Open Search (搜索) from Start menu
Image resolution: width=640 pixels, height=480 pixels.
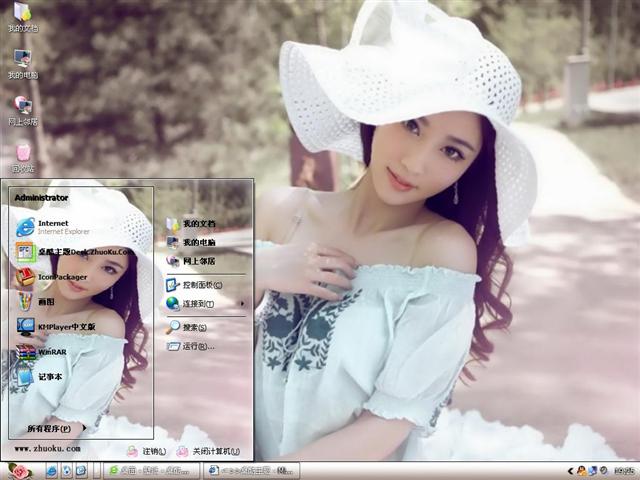tap(186, 327)
